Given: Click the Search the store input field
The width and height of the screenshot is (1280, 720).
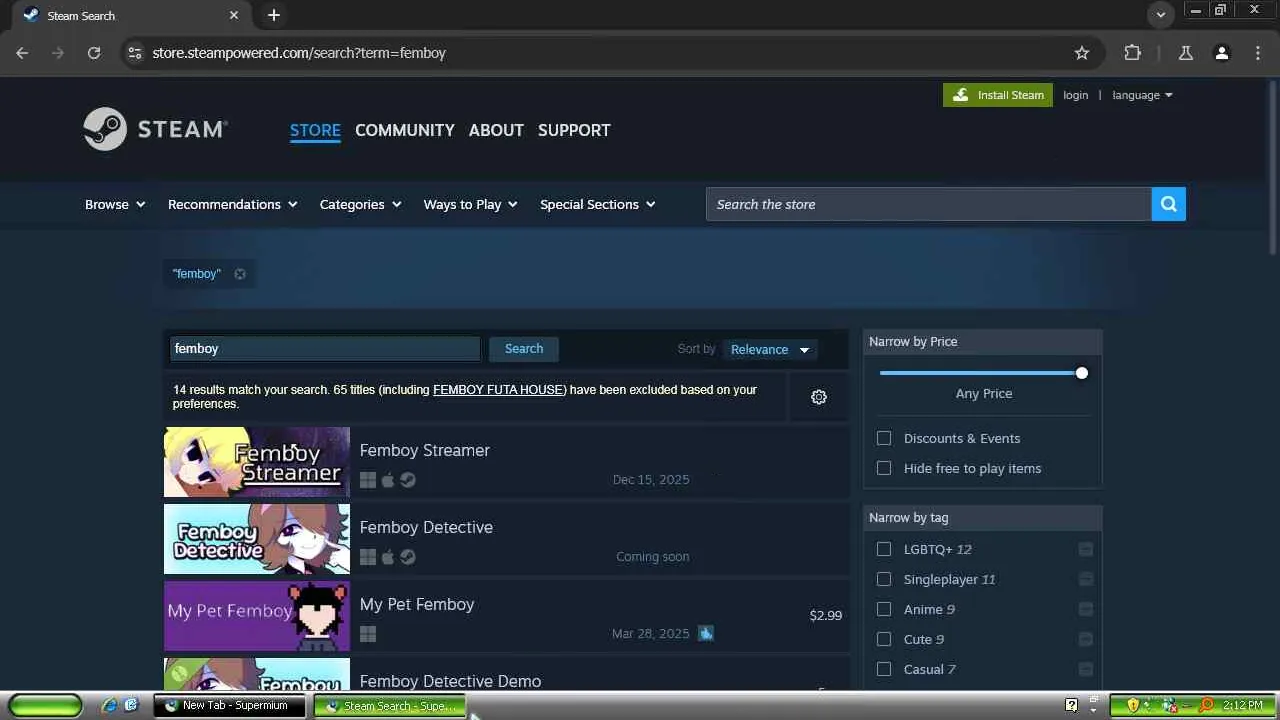Looking at the screenshot, I should pos(928,204).
